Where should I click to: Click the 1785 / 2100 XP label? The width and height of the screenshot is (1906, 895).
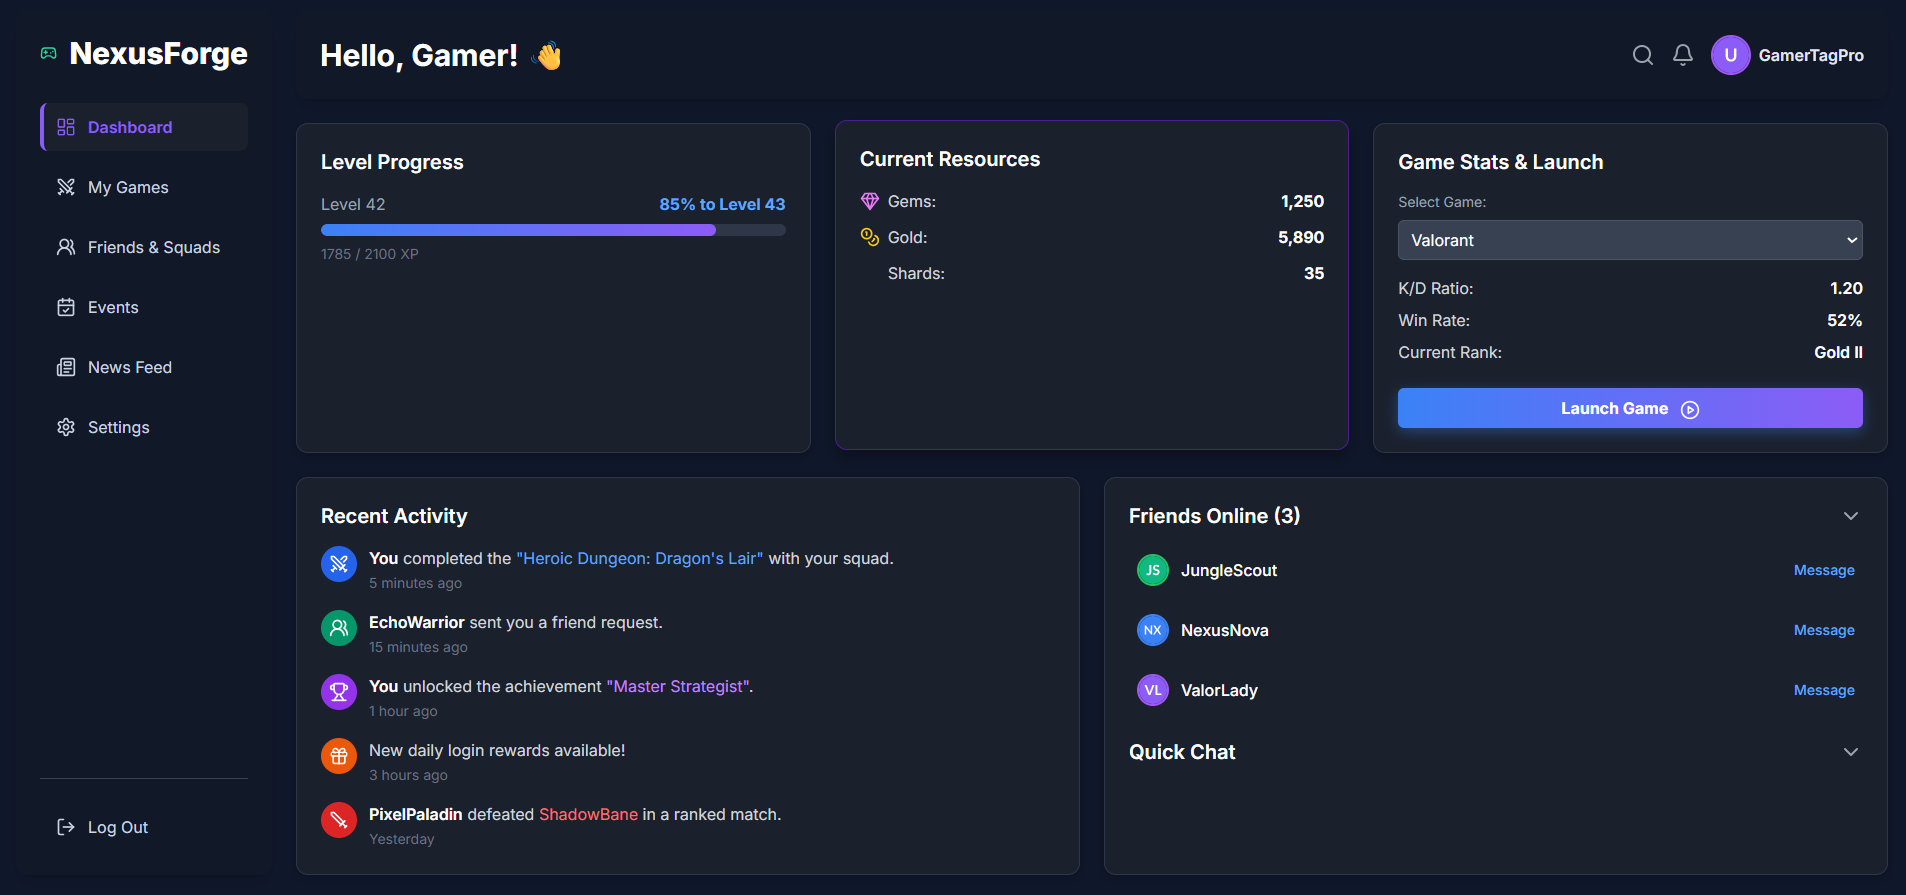[x=370, y=254]
